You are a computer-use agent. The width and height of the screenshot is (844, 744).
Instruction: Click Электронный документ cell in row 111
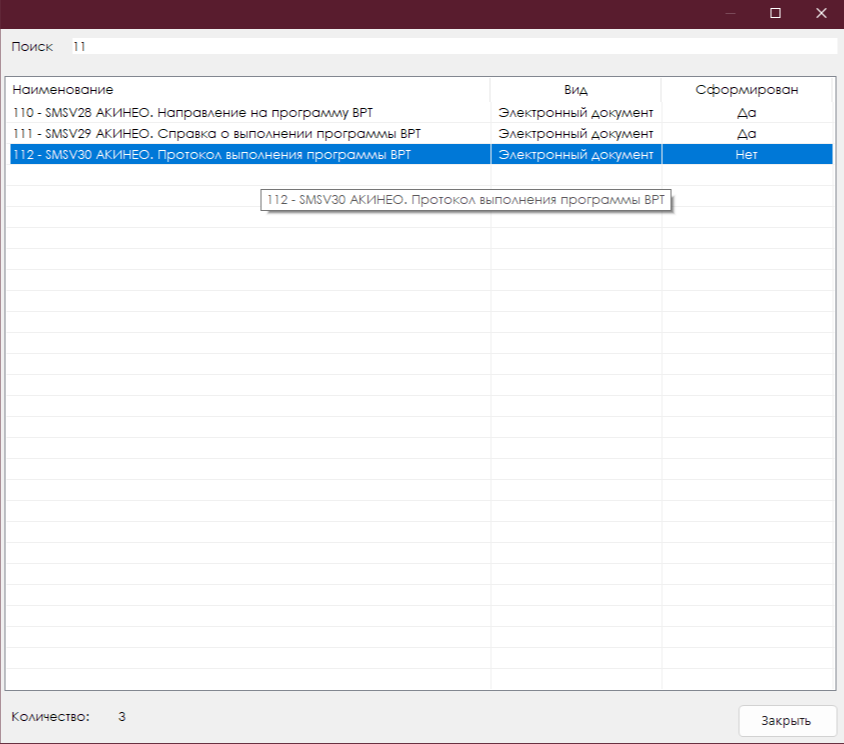point(576,134)
